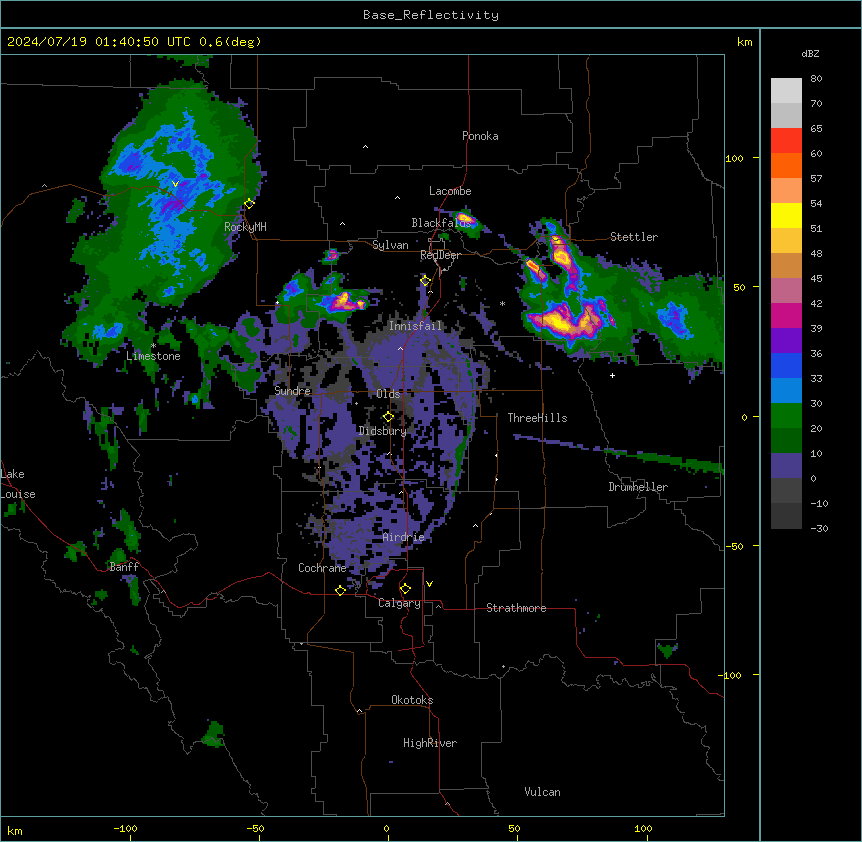Select the Okotoks label
The width and height of the screenshot is (862, 842).
(x=412, y=700)
